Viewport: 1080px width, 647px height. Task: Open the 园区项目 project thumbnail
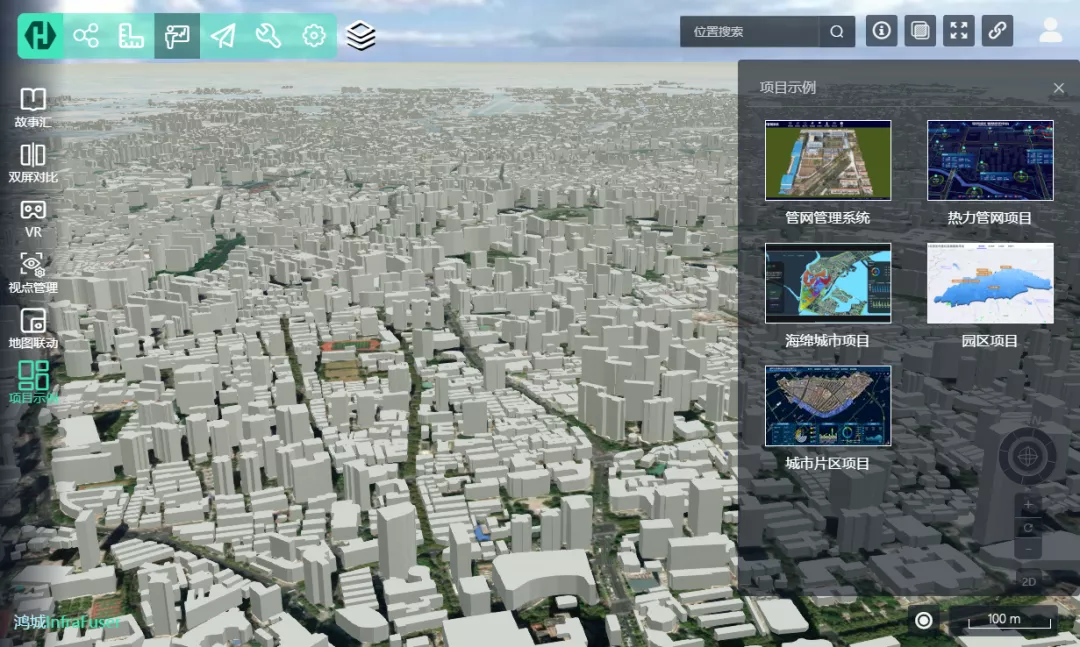pos(990,283)
